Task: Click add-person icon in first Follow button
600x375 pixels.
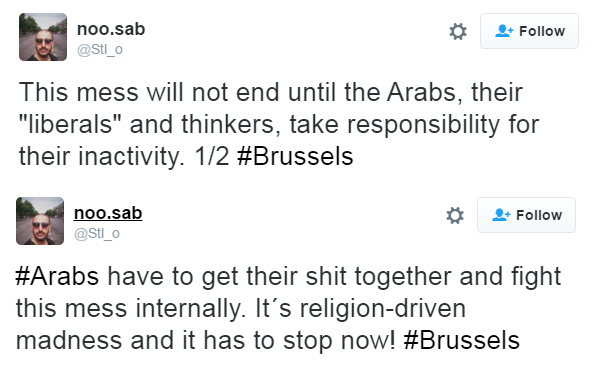Action: click(504, 31)
